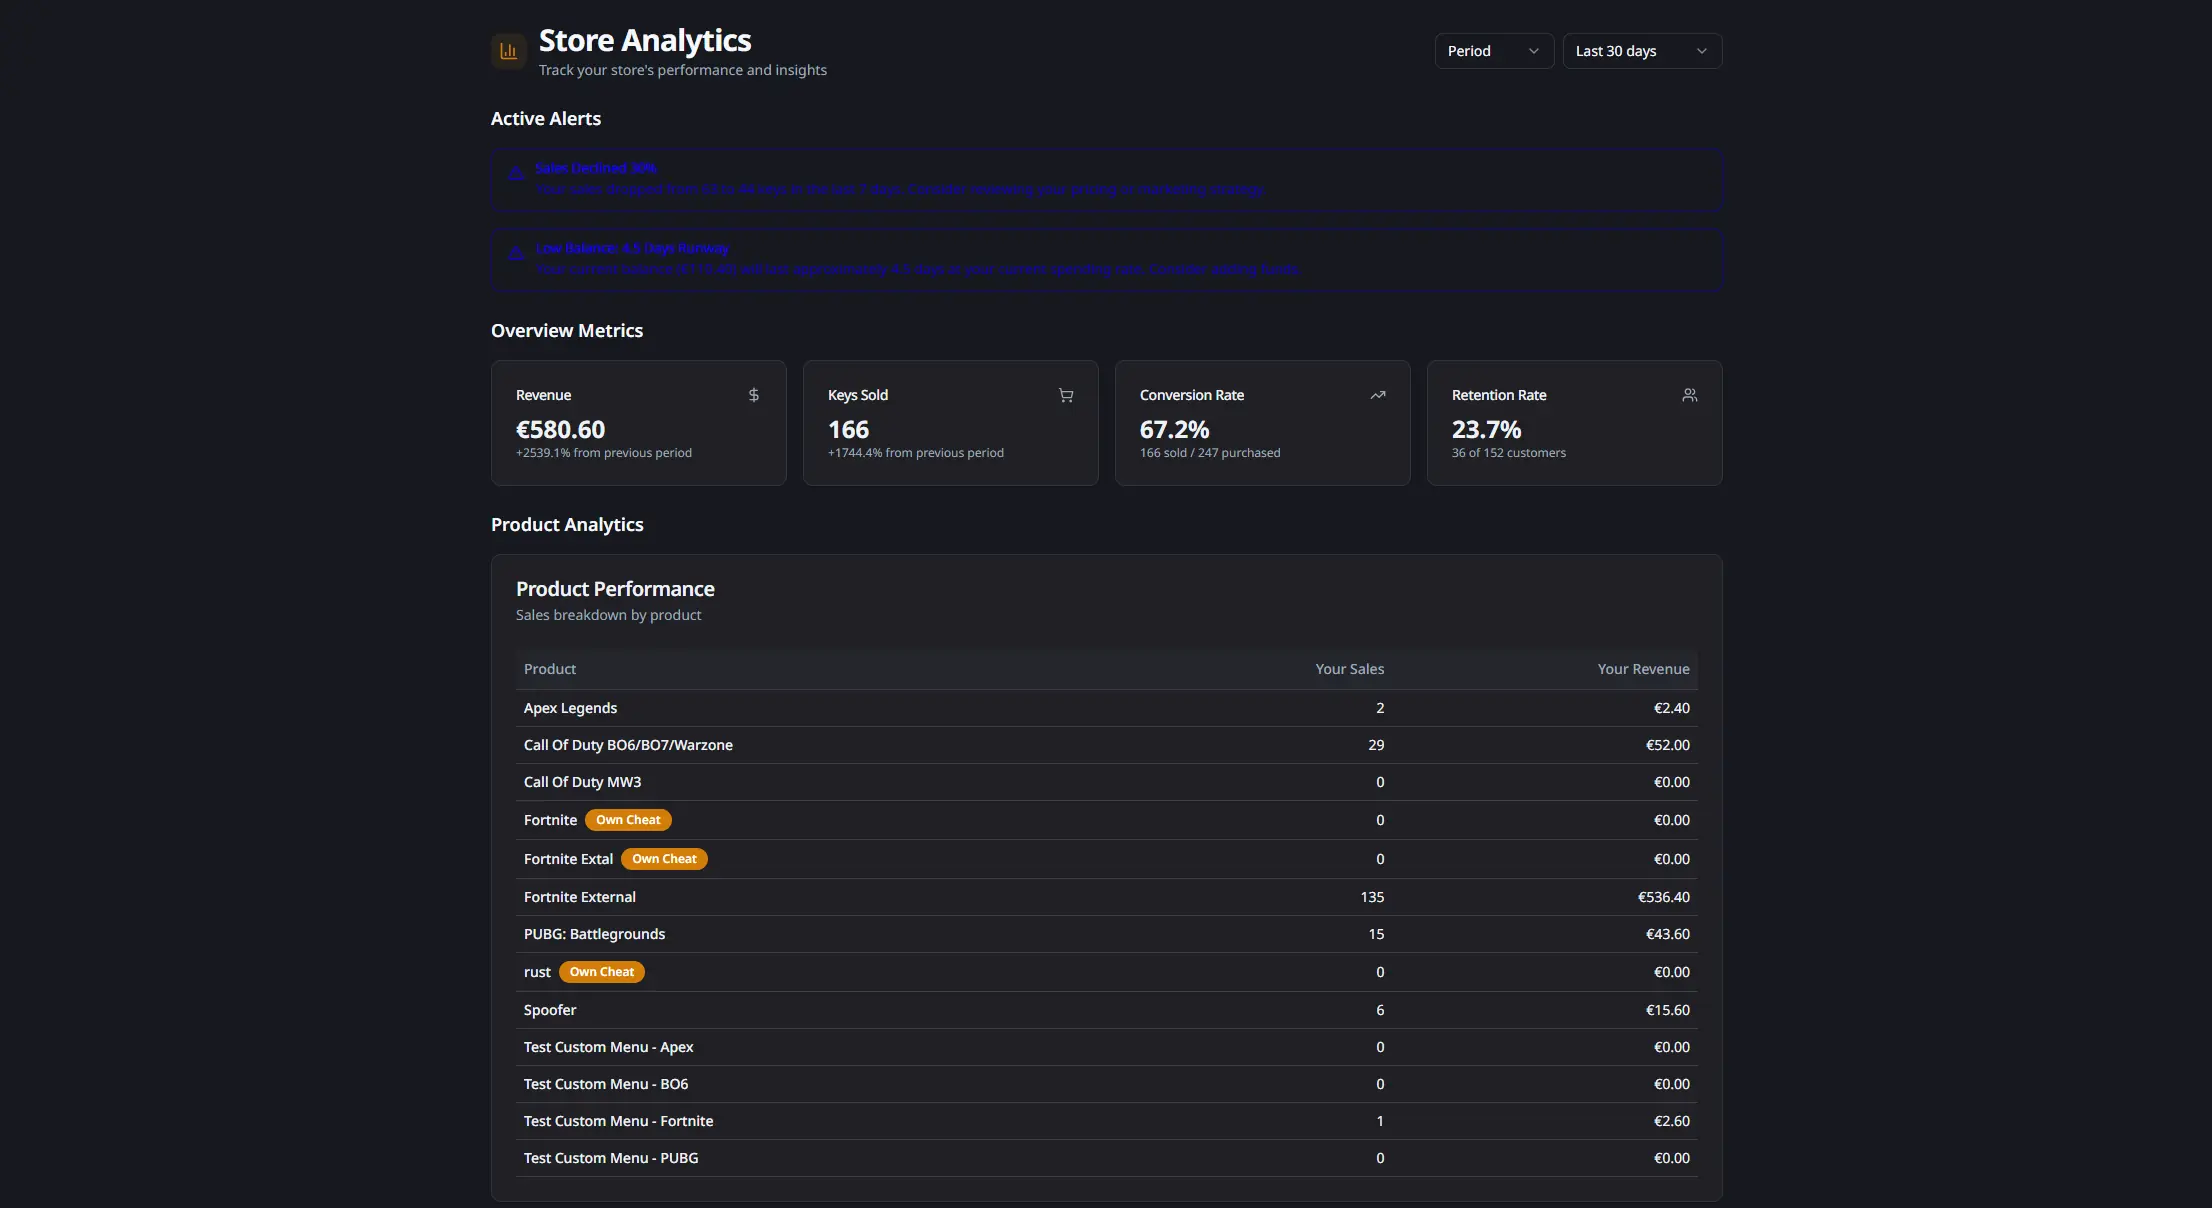
Task: Click the dollar icon on the Revenue card
Action: (753, 395)
